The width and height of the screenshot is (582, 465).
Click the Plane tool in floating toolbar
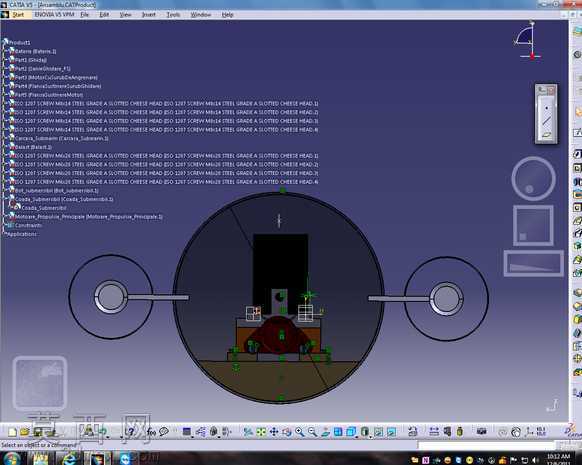tap(546, 134)
